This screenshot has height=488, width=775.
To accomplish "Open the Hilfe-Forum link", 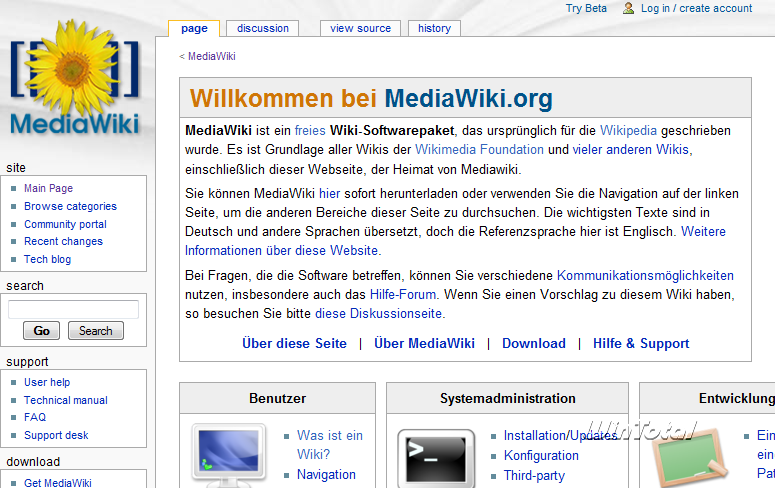I will (x=403, y=295).
